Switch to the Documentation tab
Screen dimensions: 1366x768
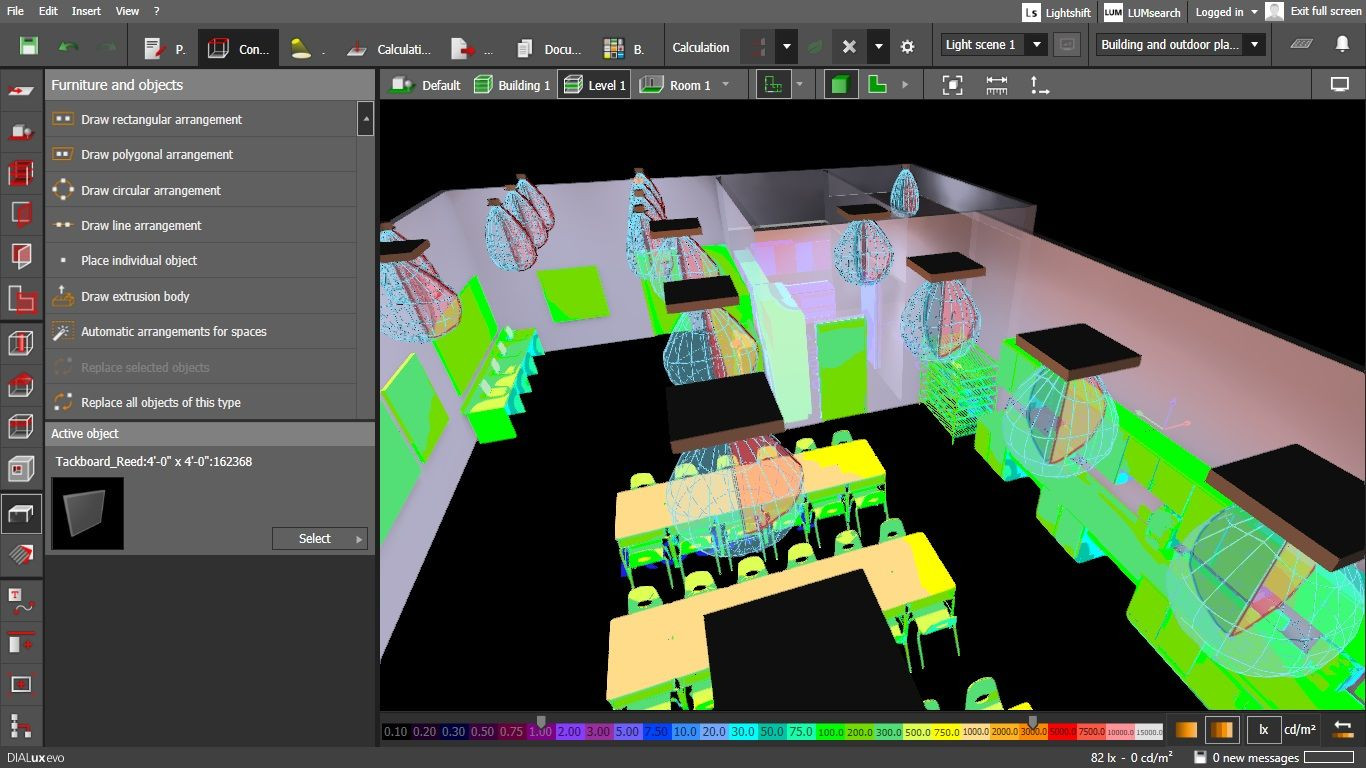click(549, 48)
